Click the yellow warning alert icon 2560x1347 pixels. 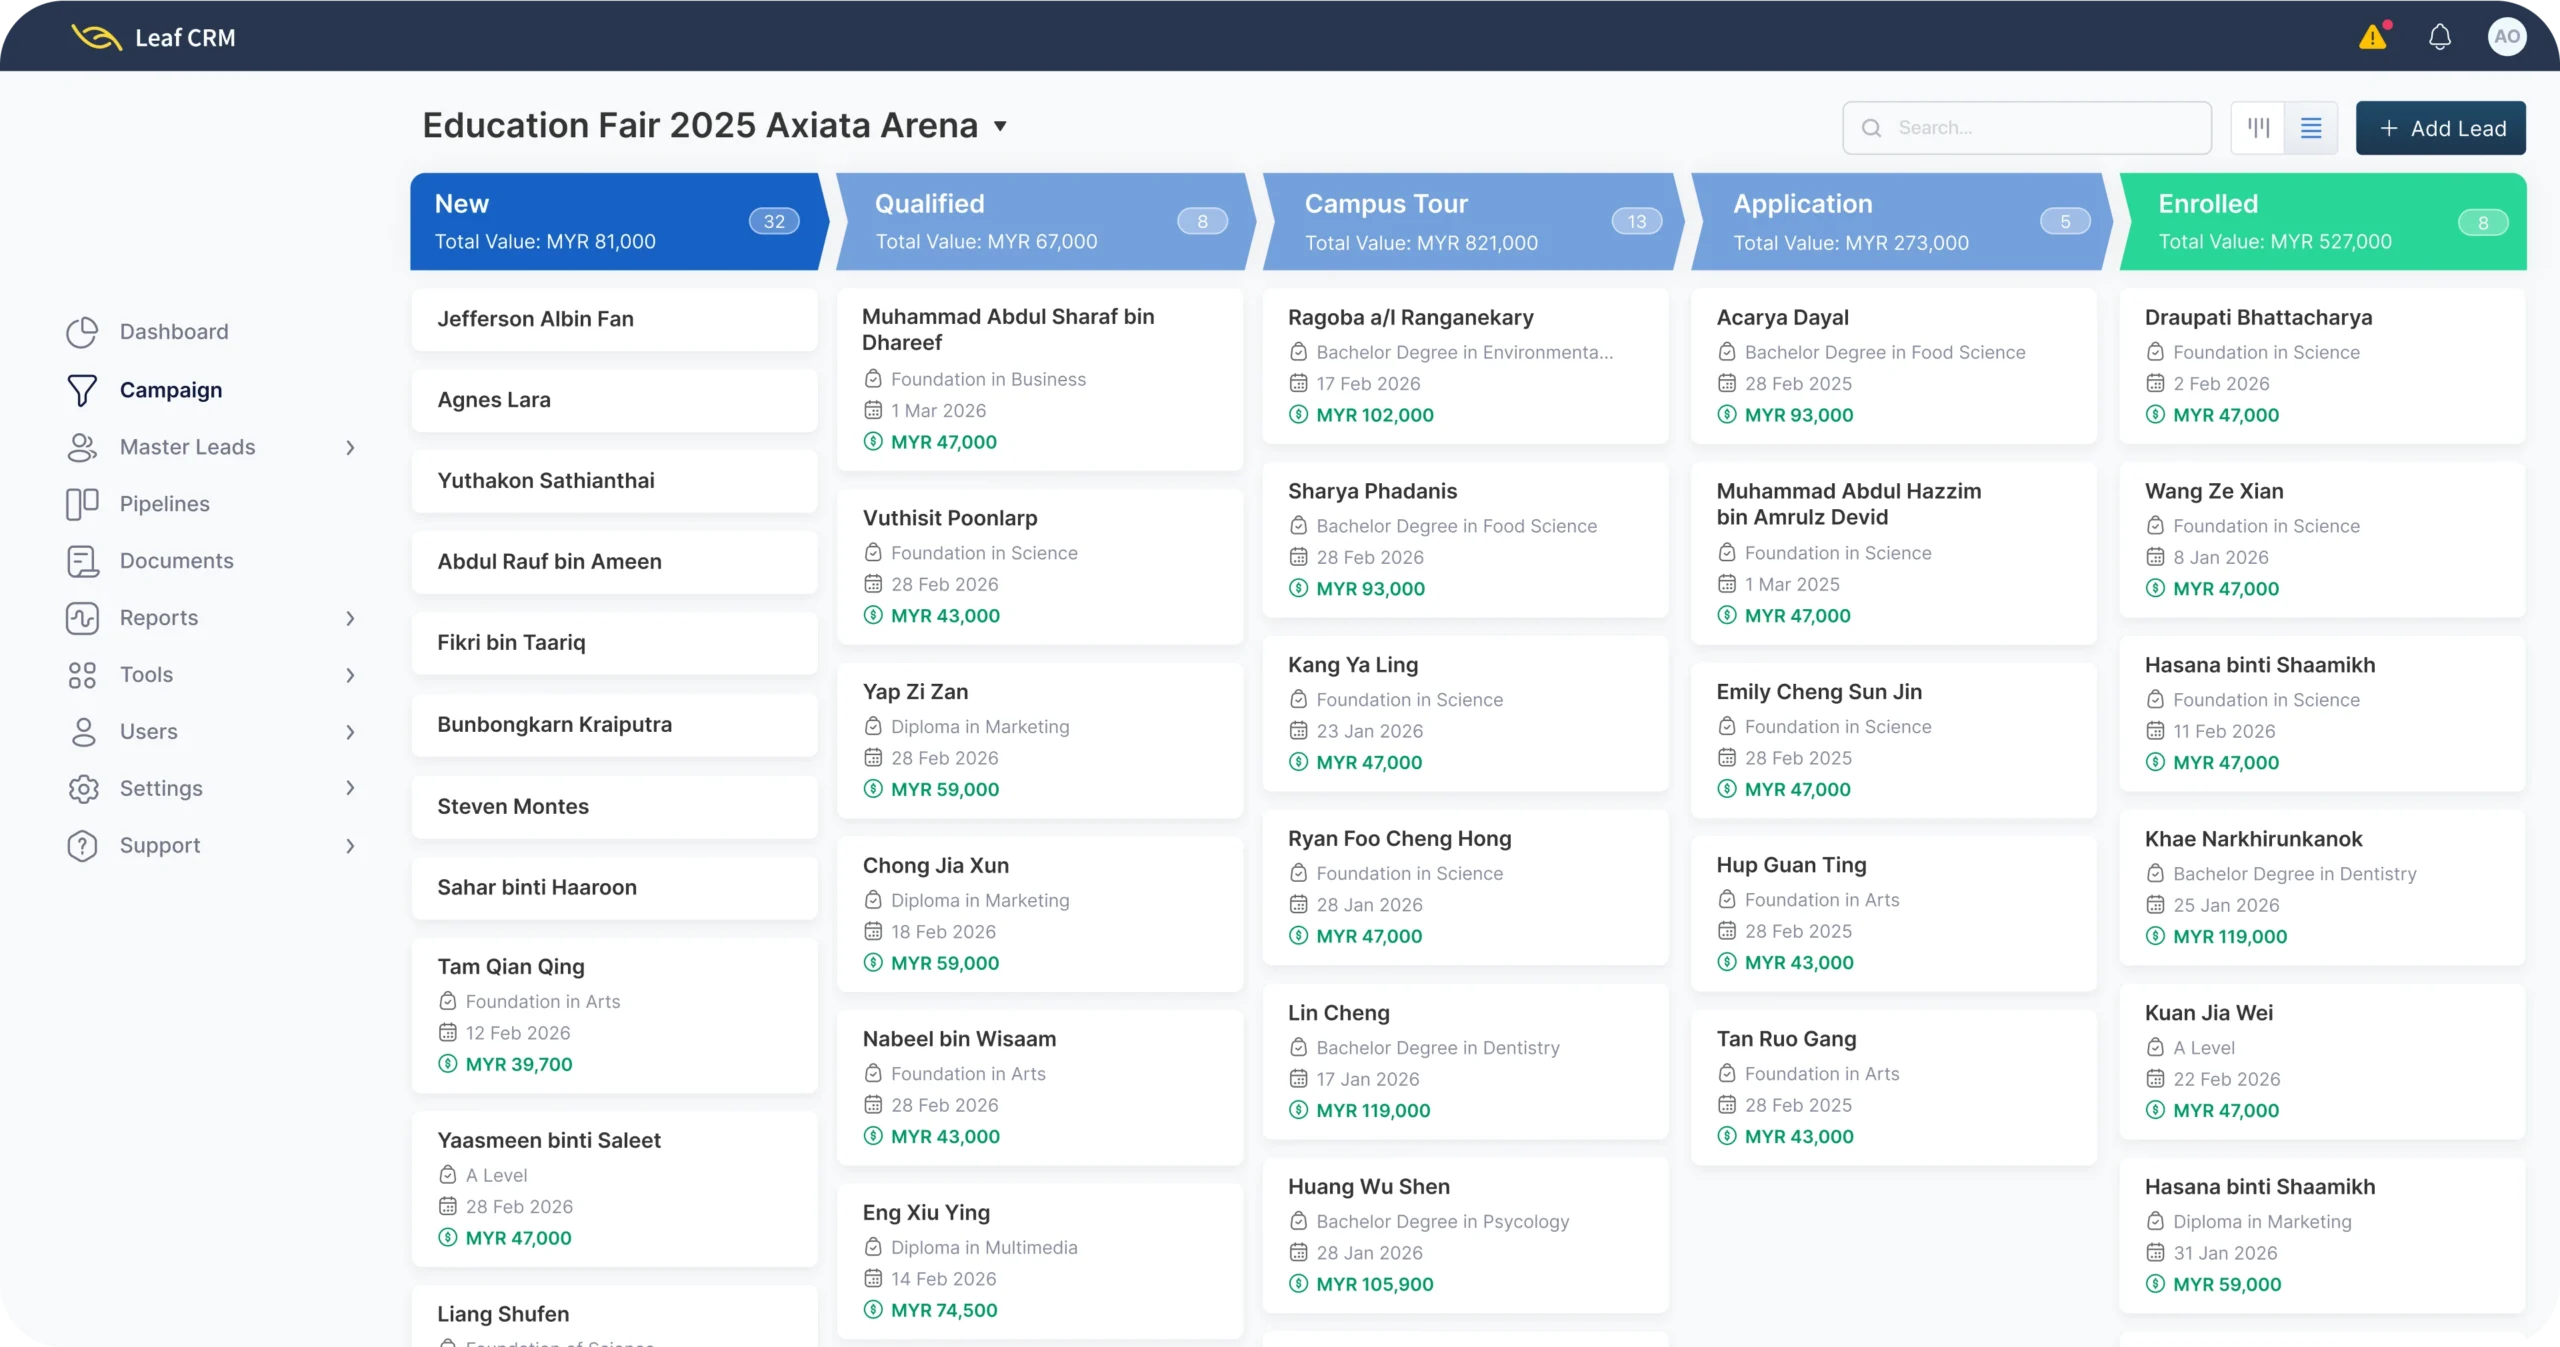(2372, 38)
